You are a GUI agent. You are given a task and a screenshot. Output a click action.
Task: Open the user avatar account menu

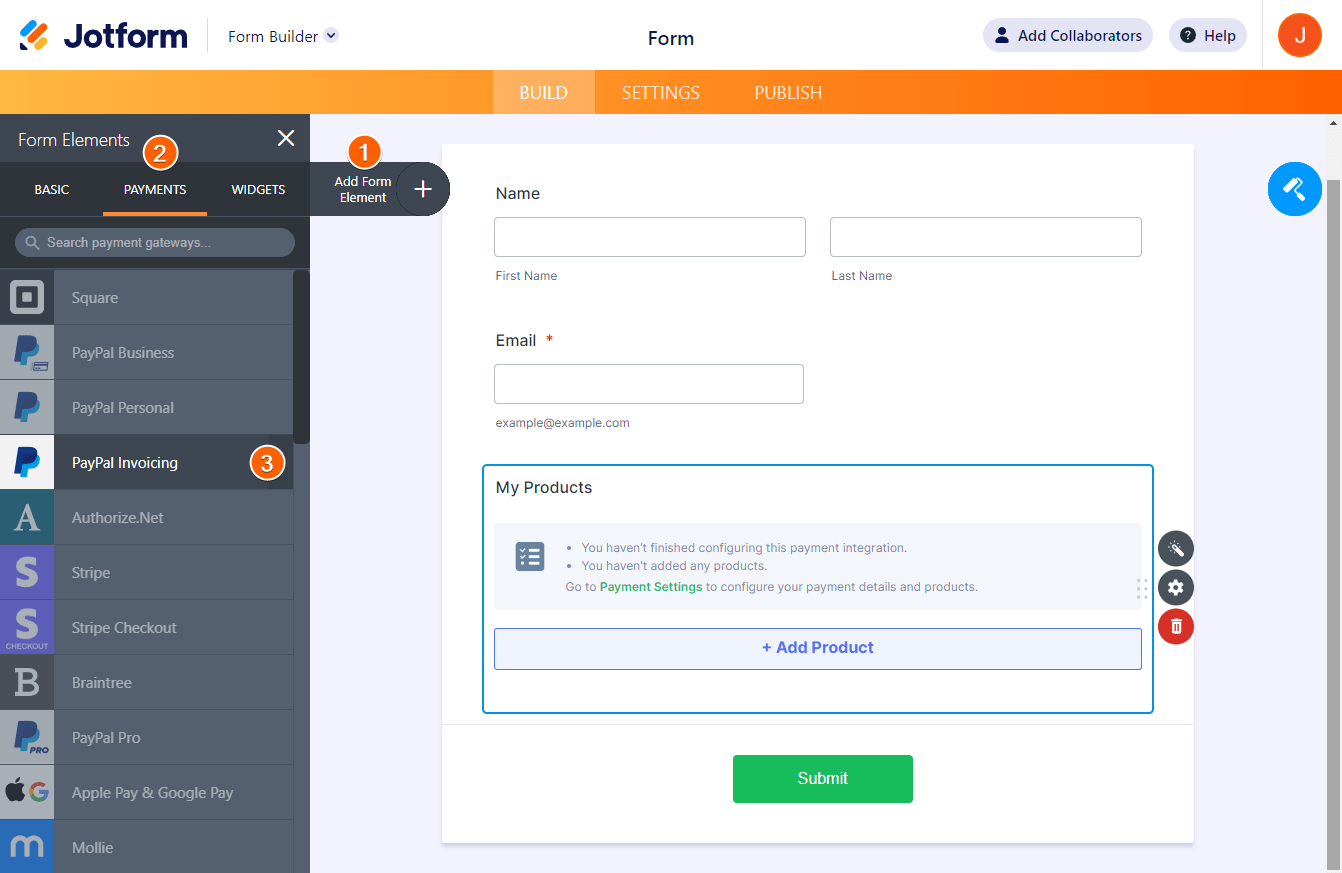pos(1300,35)
